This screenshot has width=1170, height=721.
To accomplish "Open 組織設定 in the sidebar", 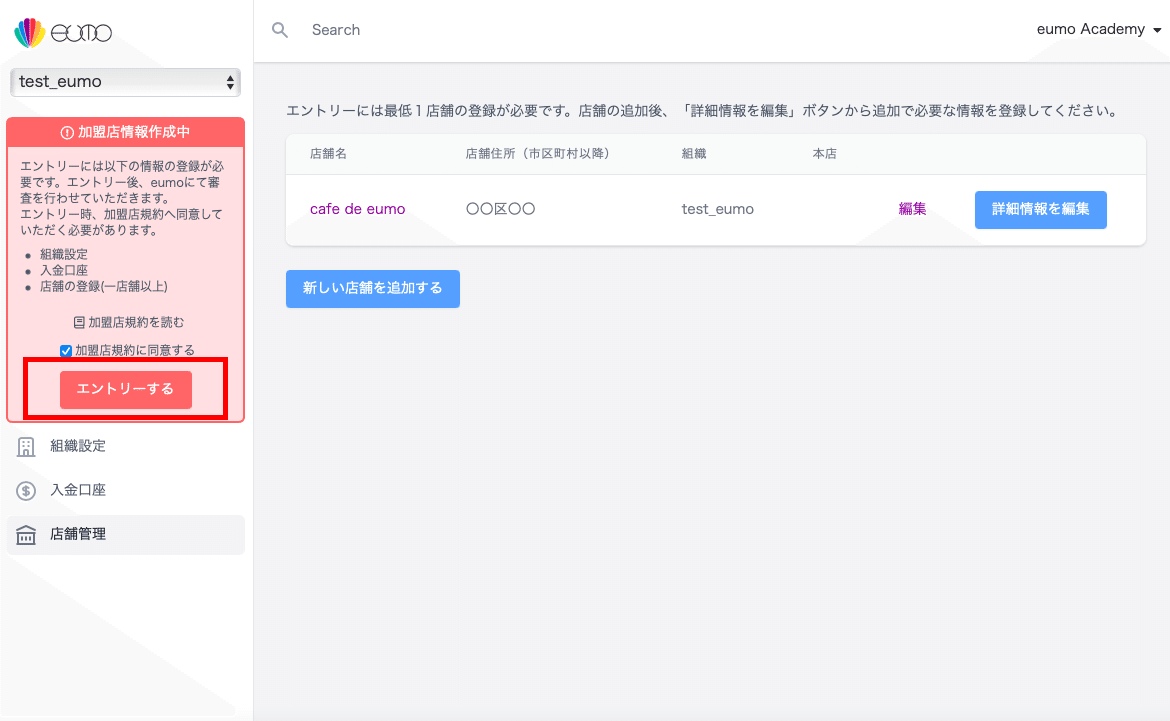I will [x=125, y=446].
